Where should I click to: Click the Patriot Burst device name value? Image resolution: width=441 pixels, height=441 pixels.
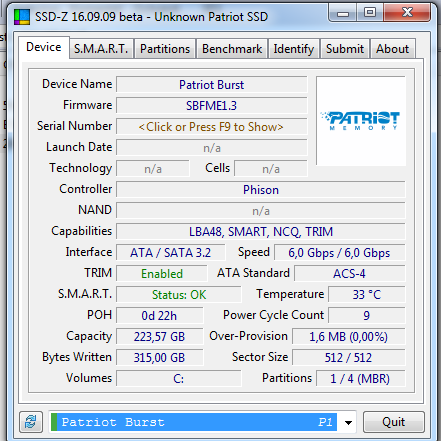(x=211, y=85)
